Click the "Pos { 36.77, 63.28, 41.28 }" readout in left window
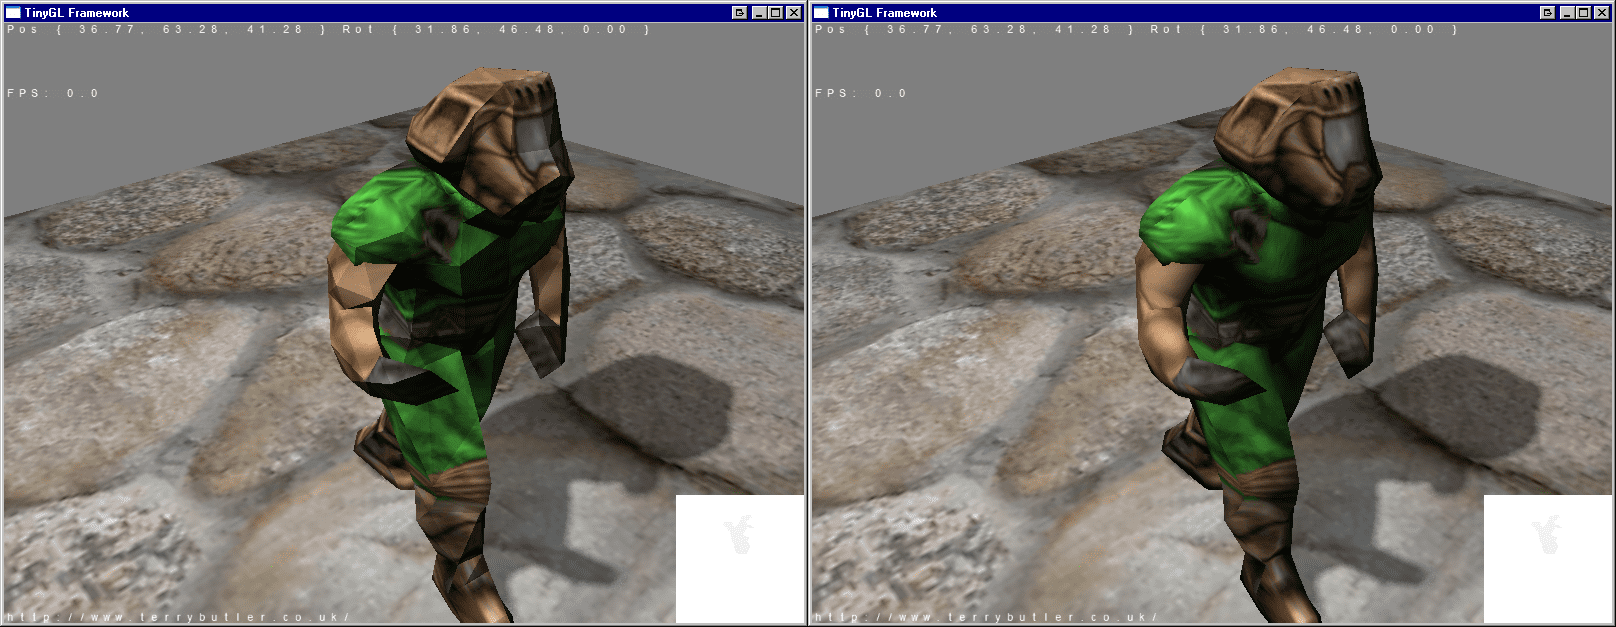The height and width of the screenshot is (627, 1616). (x=167, y=30)
